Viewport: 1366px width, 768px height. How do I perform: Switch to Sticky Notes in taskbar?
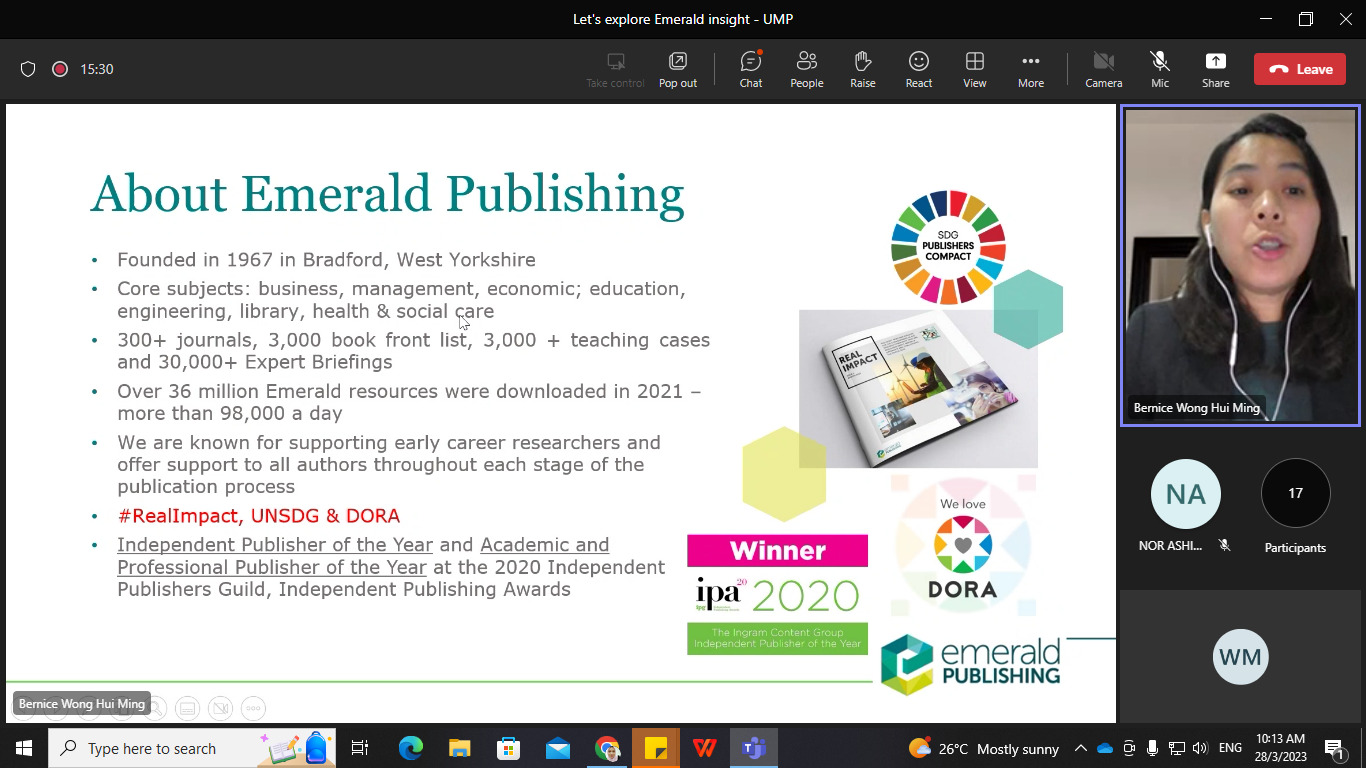[x=656, y=748]
